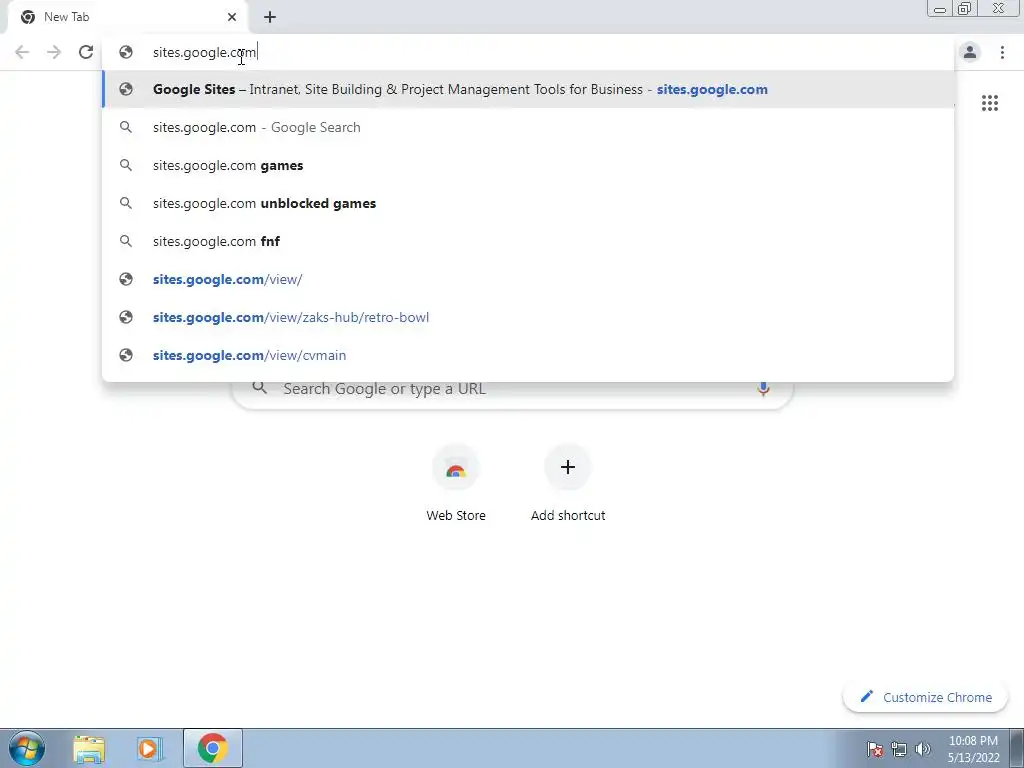Select 'sites.google.com - Google Search' suggestion
Screen dimensions: 1024x768
tap(528, 127)
